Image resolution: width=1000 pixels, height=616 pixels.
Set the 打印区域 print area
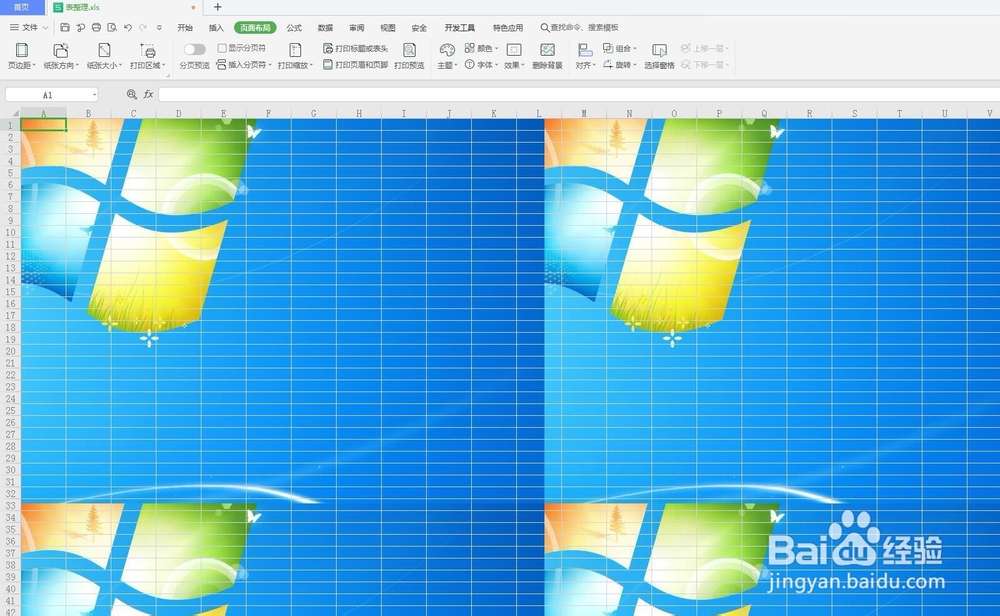[x=147, y=55]
